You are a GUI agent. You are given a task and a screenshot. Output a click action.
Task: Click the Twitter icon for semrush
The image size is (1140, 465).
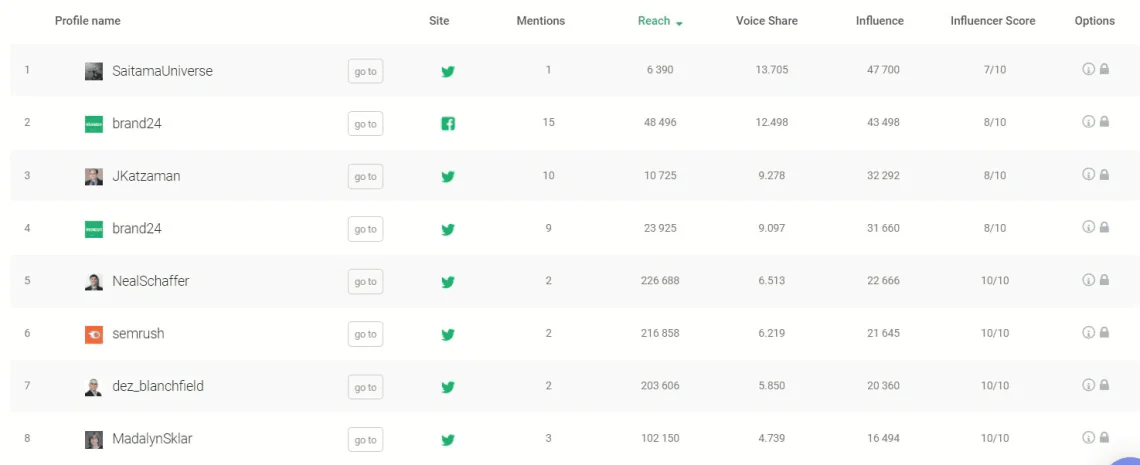click(x=448, y=334)
